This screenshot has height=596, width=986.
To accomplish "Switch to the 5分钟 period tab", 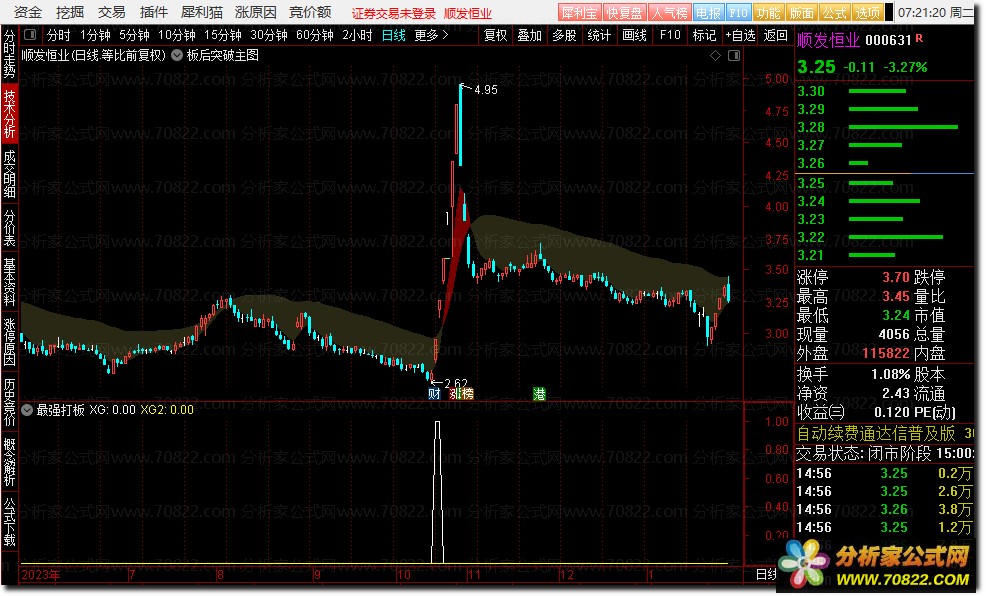I will coord(134,35).
